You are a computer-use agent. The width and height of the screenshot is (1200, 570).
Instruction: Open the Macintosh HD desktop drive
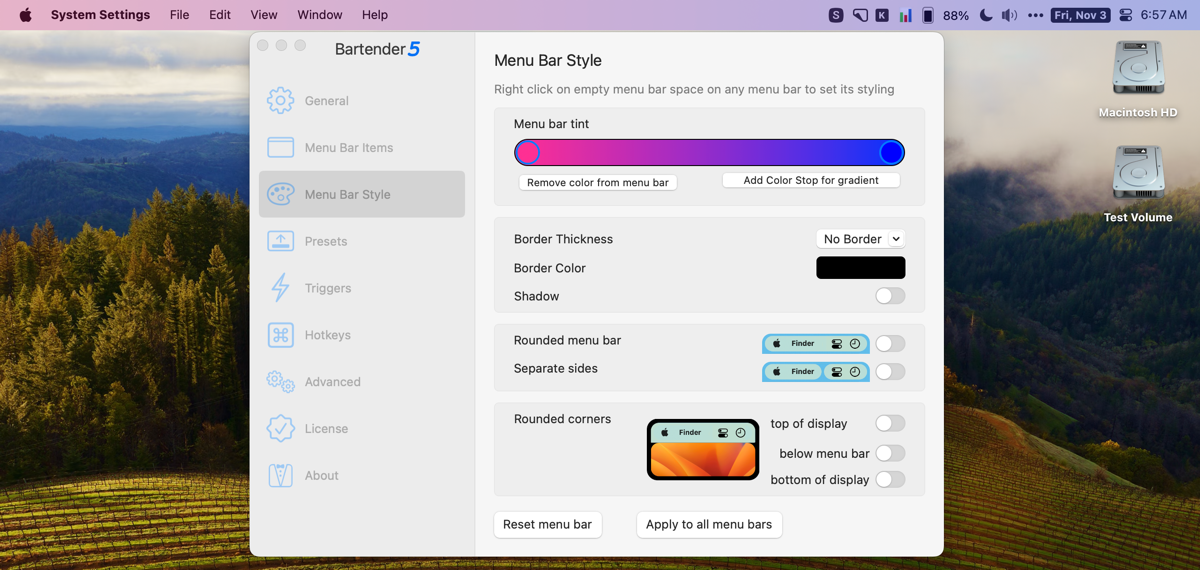coord(1138,70)
